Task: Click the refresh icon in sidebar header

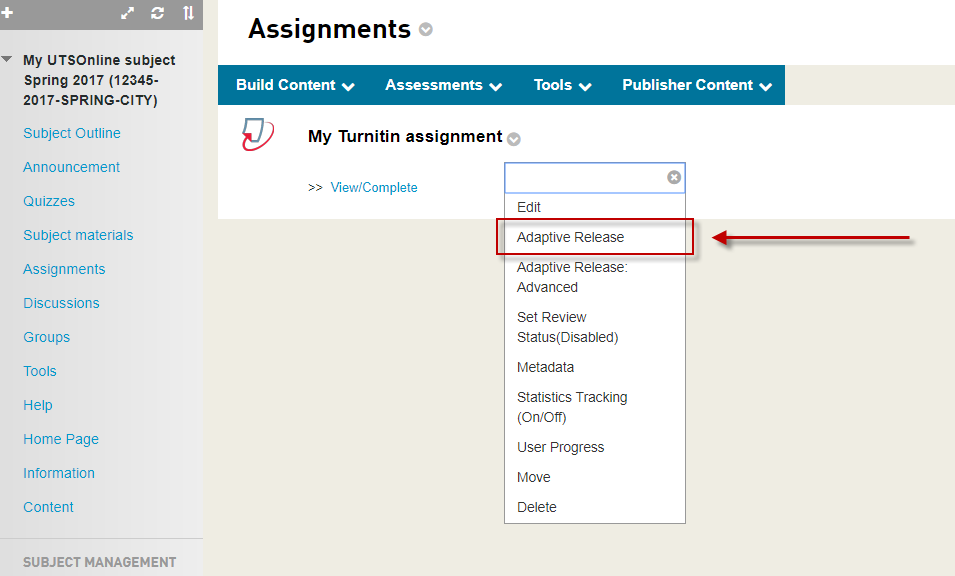Action: coord(157,13)
